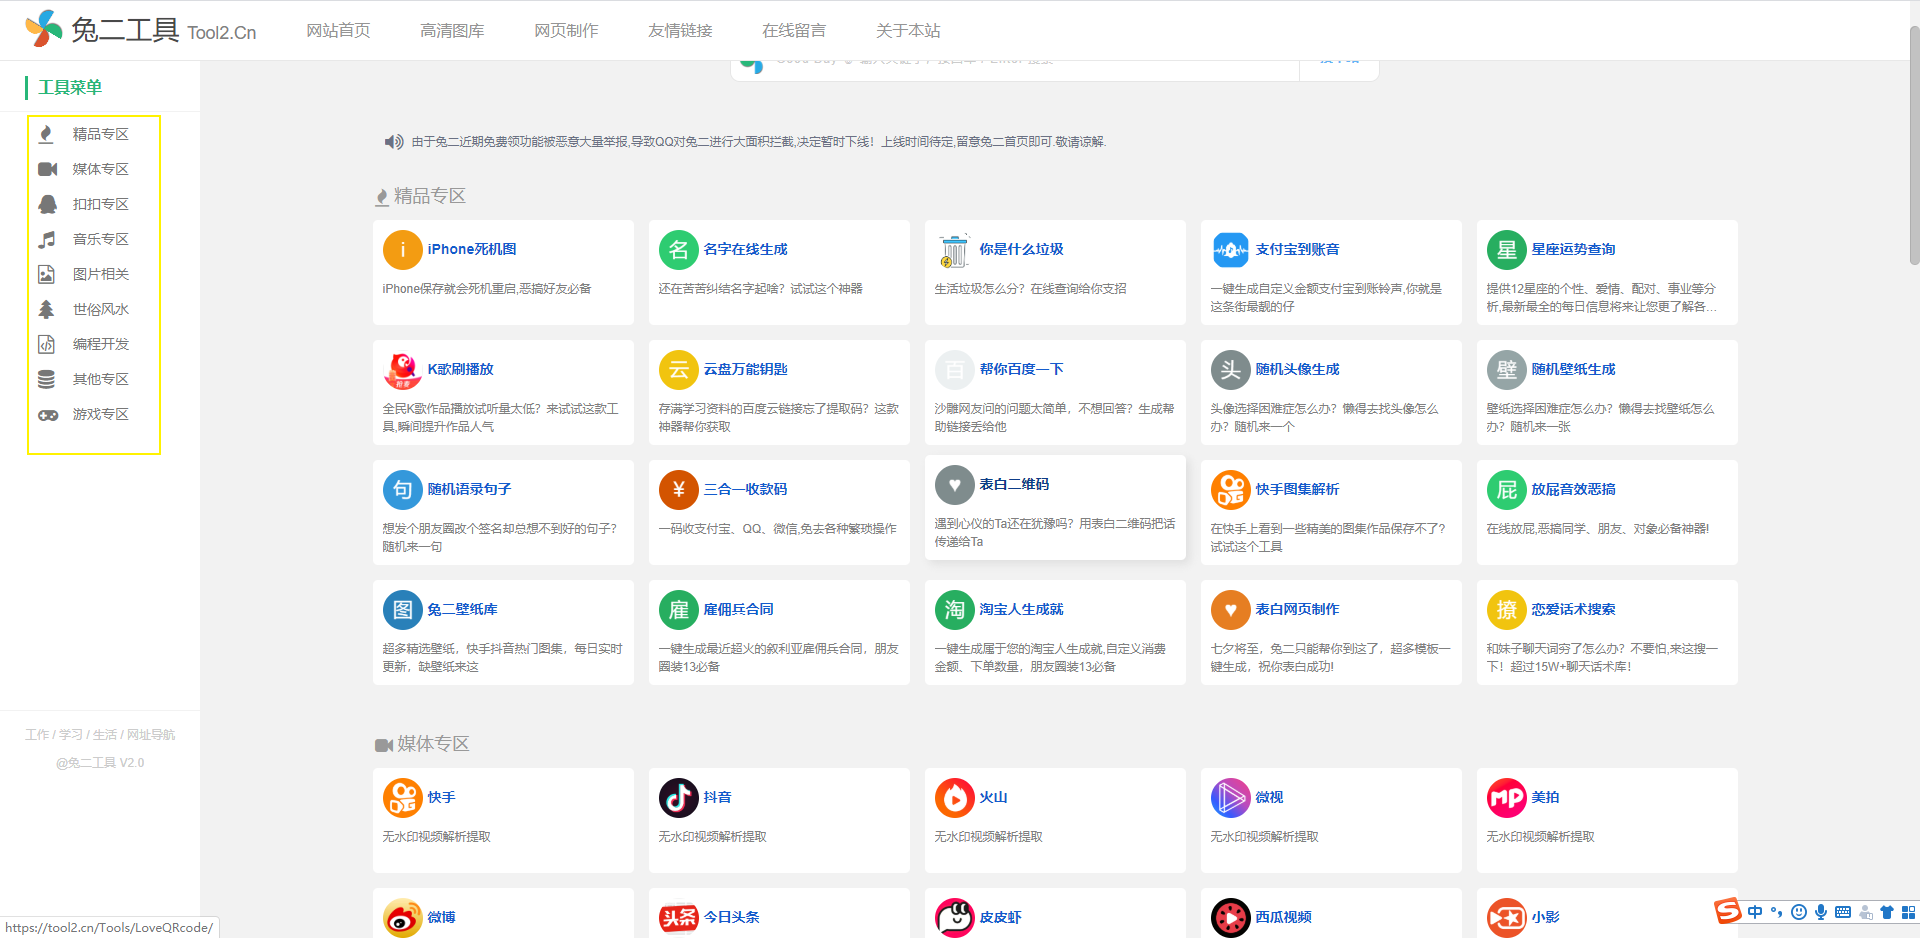Open the 帮你百度一下 tool link
This screenshot has height=938, width=1920.
click(x=1021, y=370)
